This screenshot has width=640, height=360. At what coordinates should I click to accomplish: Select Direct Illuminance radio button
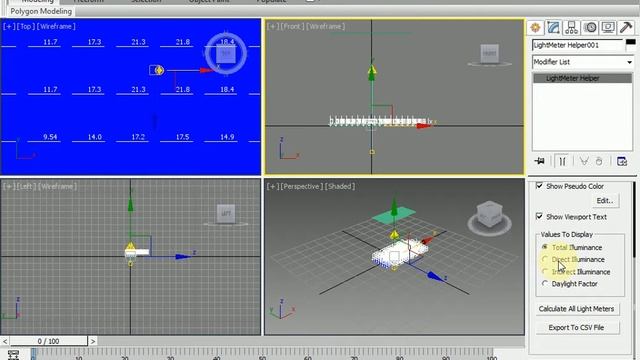pos(545,259)
